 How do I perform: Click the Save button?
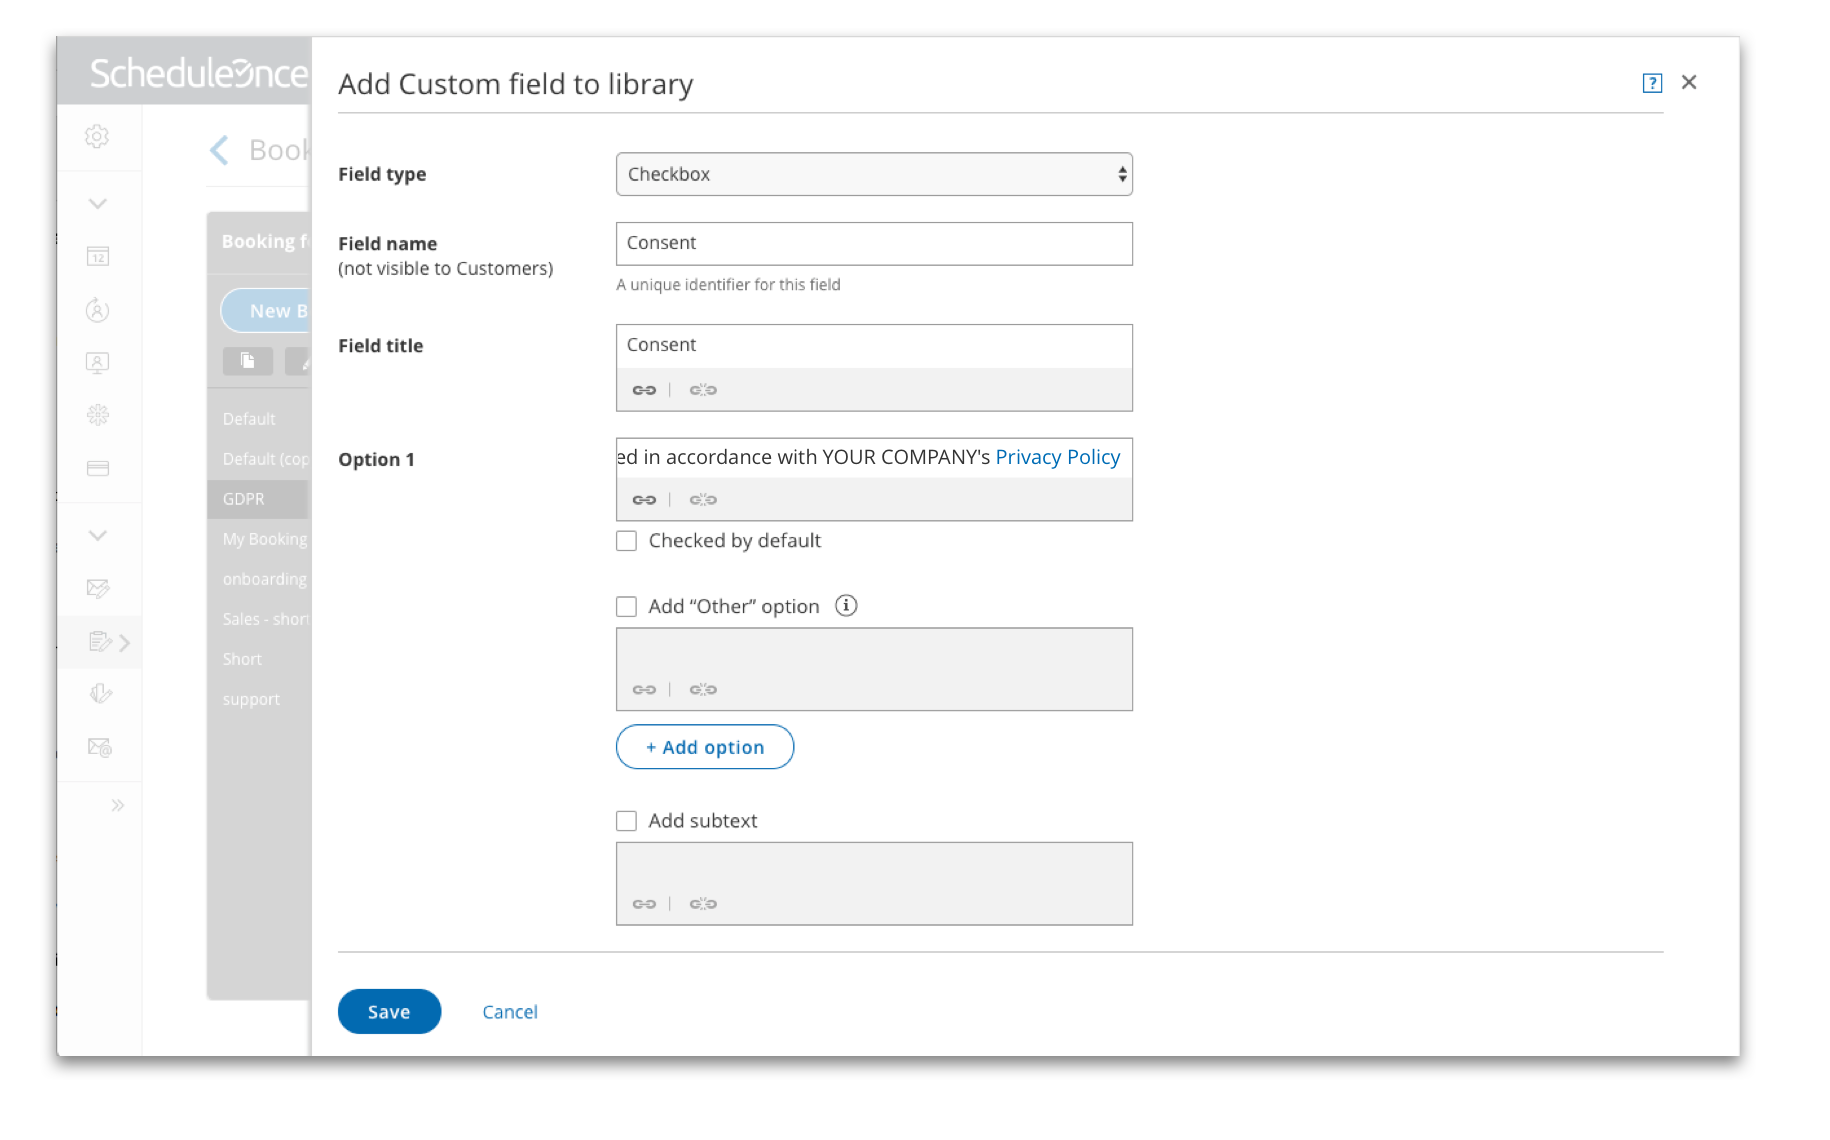point(389,1012)
